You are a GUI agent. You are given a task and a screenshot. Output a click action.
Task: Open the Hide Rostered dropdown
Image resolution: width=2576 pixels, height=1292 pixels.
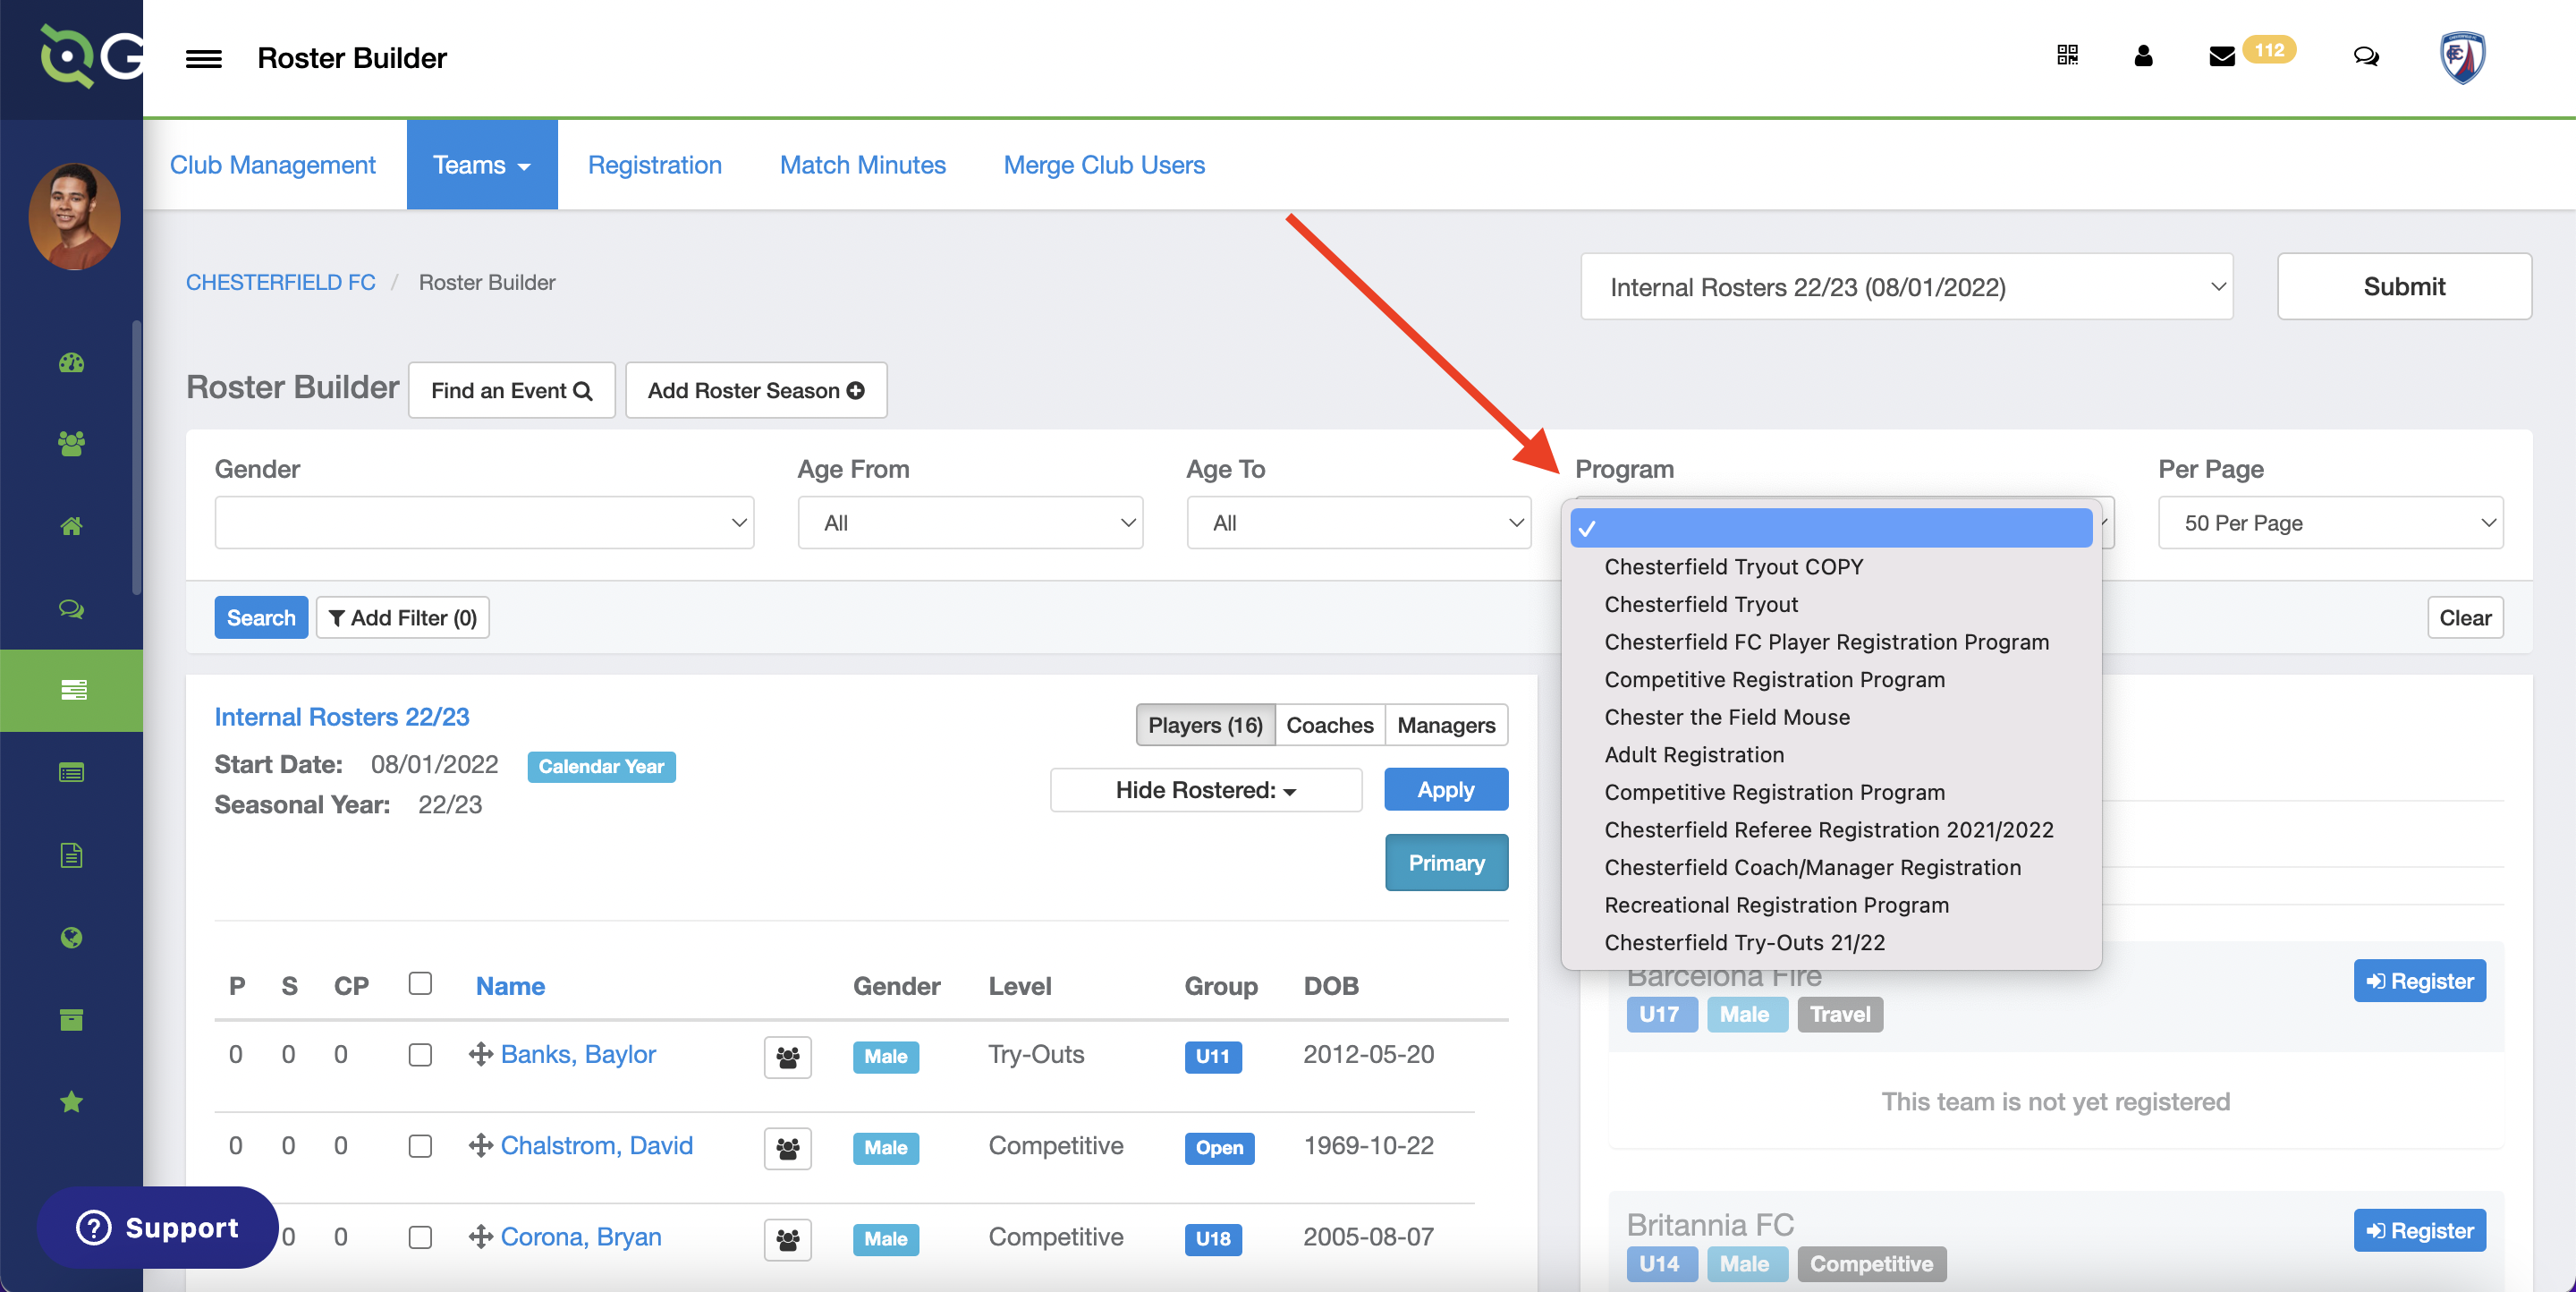click(x=1205, y=790)
